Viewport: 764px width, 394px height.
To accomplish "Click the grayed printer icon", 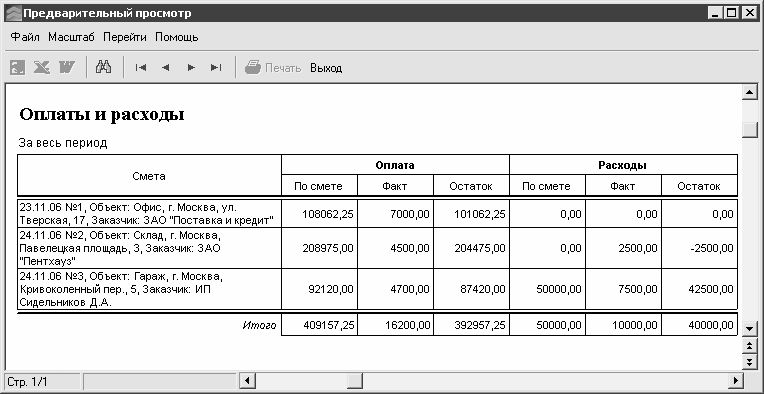I will (x=252, y=67).
